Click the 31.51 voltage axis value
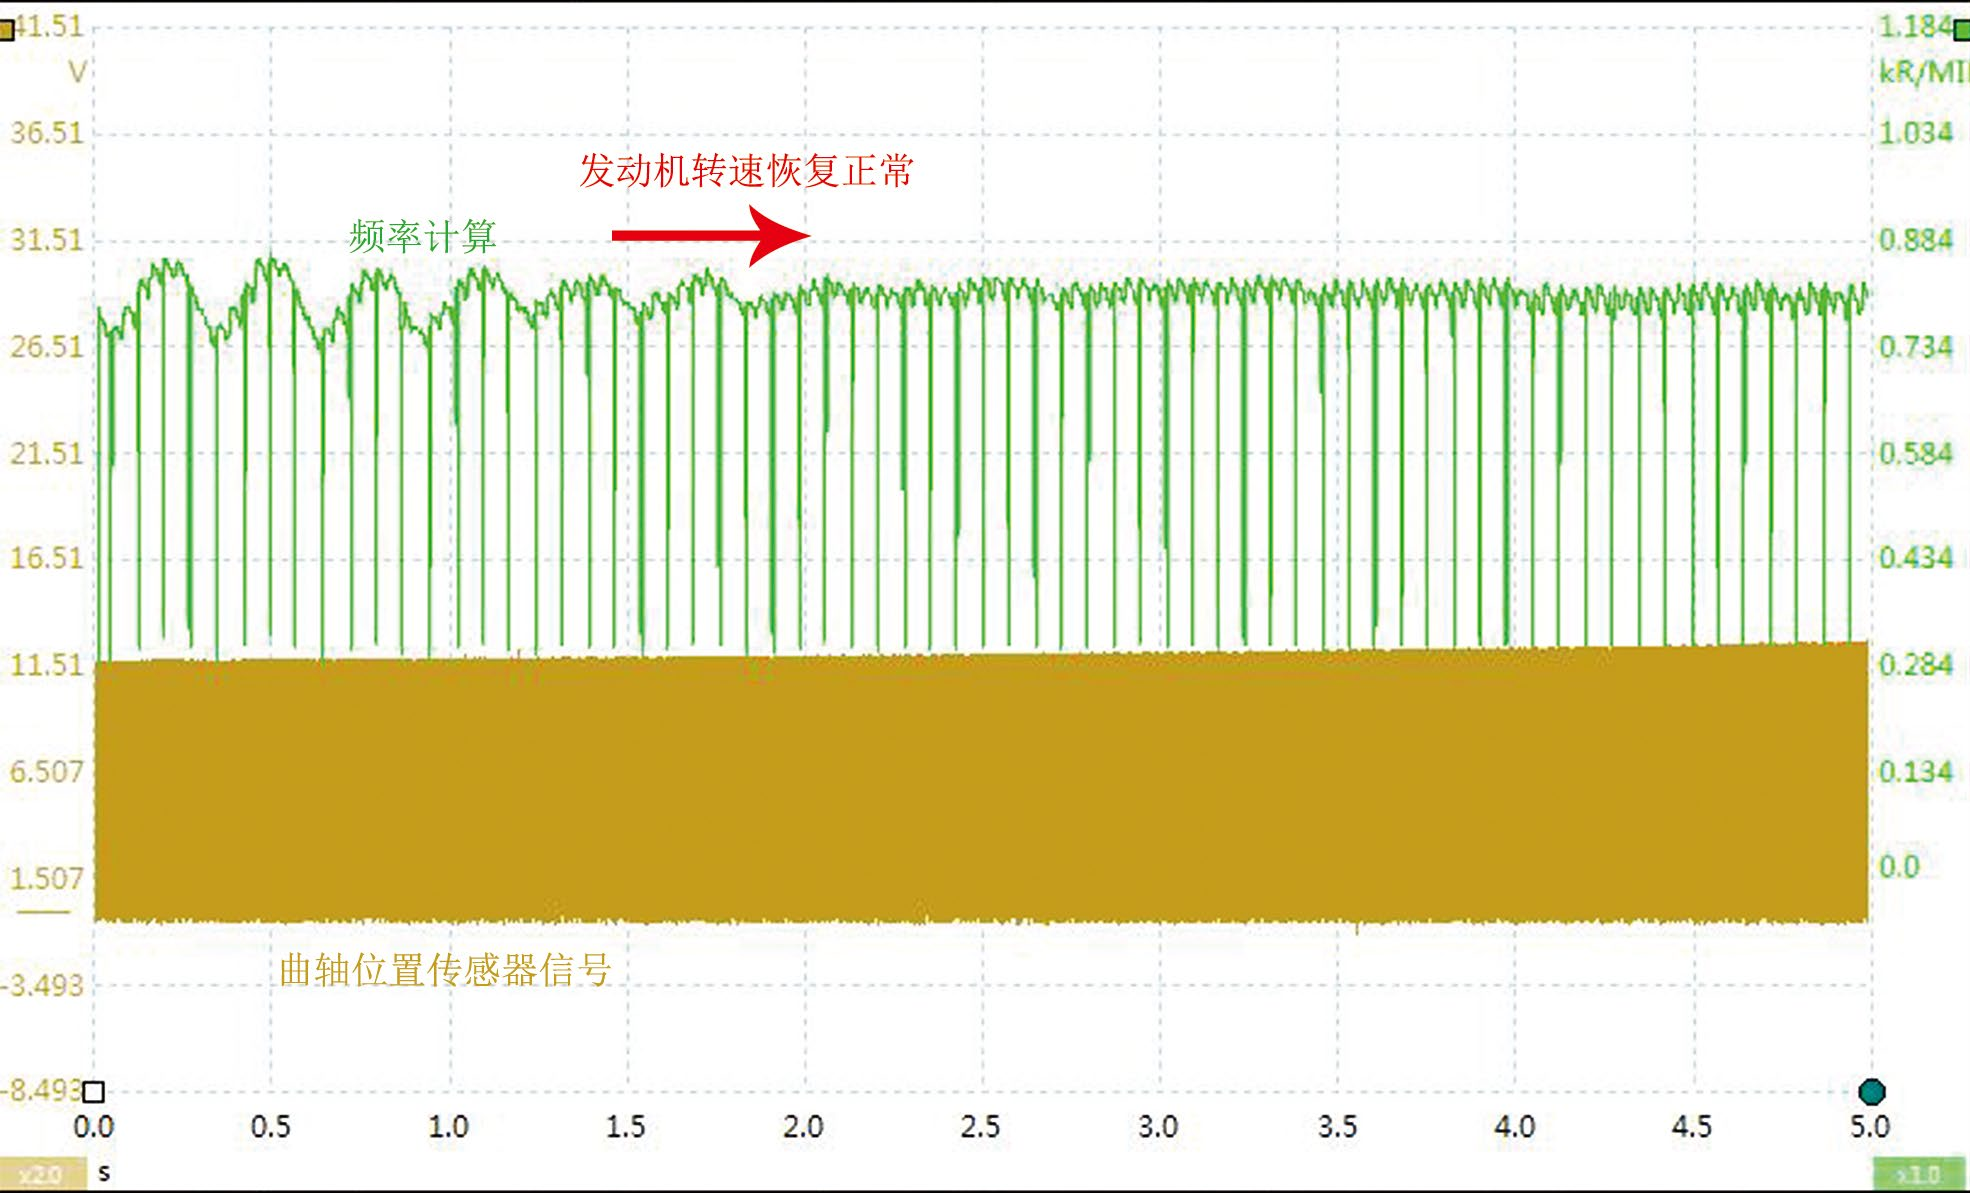 click(47, 240)
